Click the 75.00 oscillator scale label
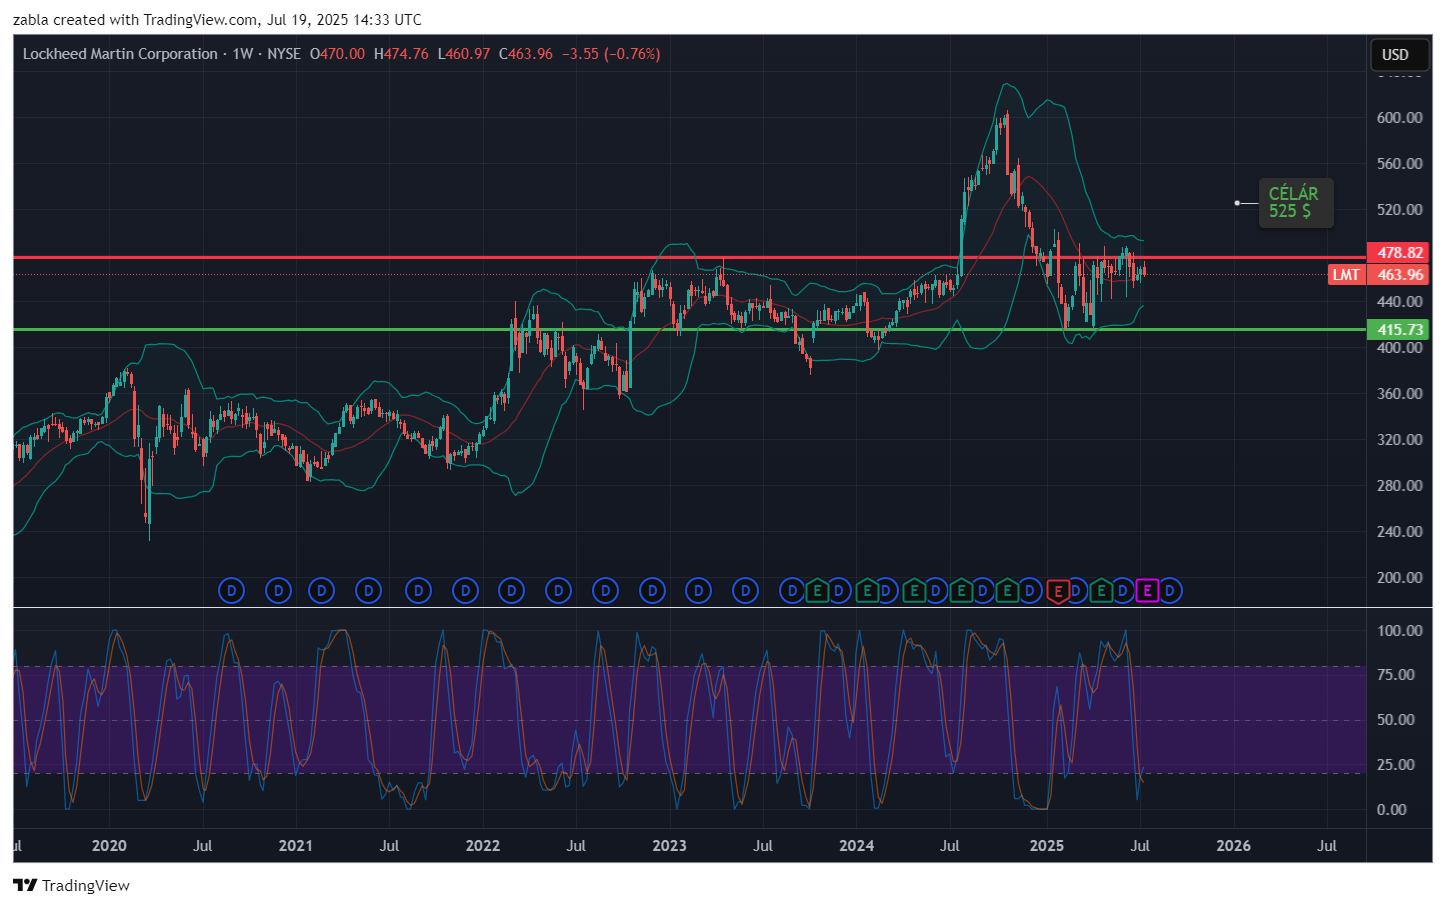1446x907 pixels. pyautogui.click(x=1396, y=674)
